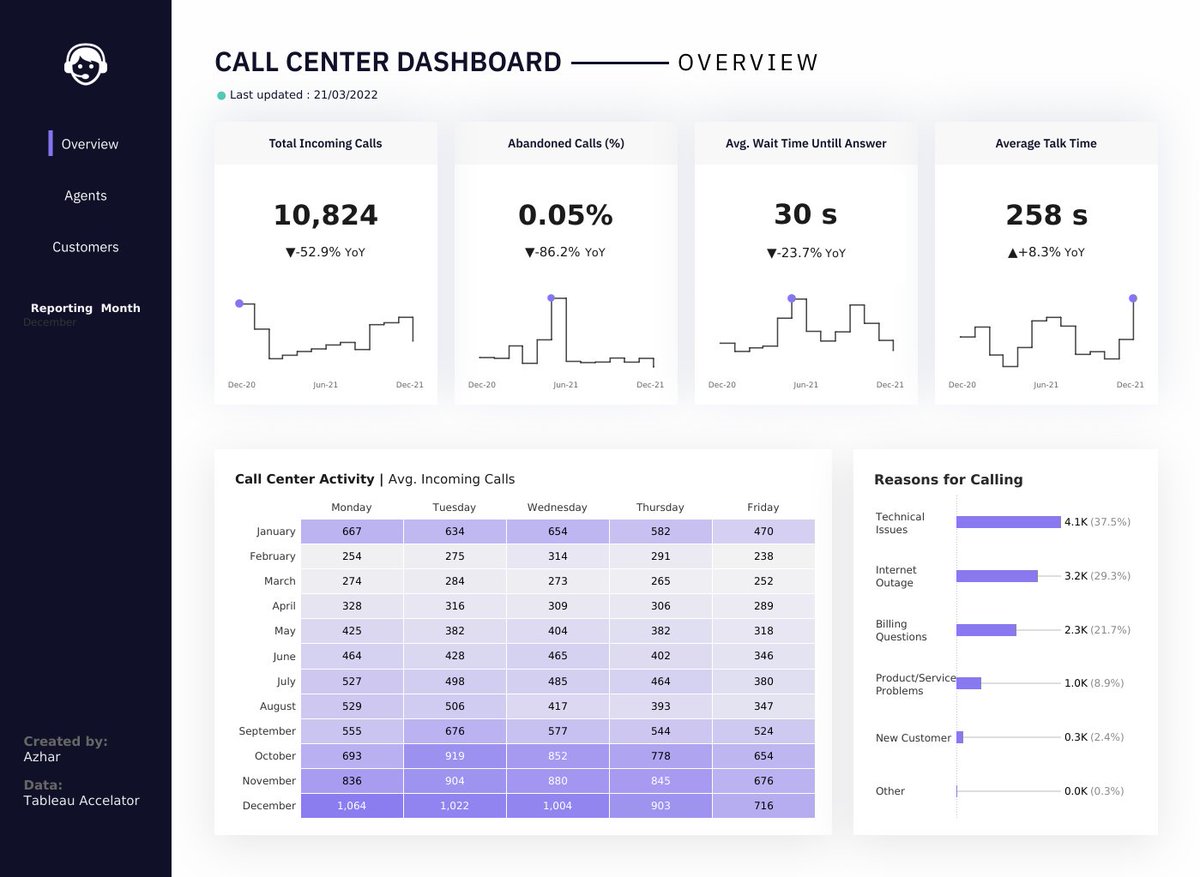This screenshot has width=1200, height=877.
Task: Select the Tuesday column header
Action: coord(454,507)
